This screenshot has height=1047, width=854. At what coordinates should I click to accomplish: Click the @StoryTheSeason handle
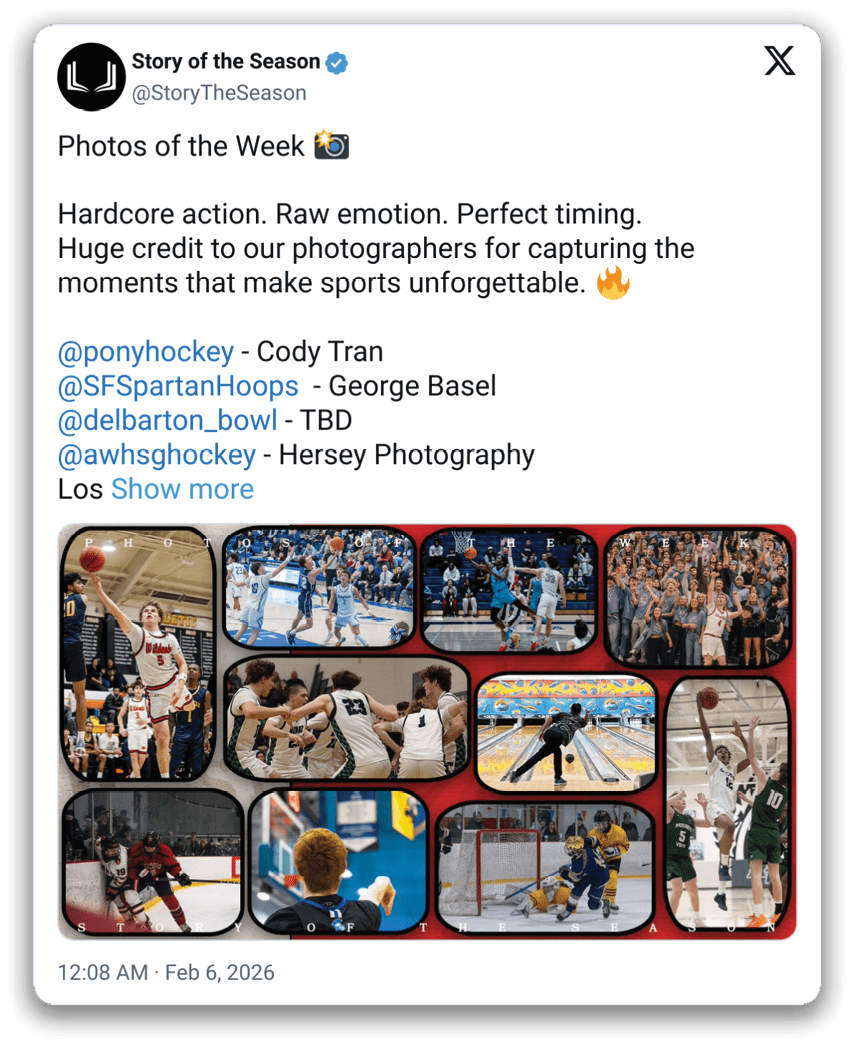(x=219, y=93)
